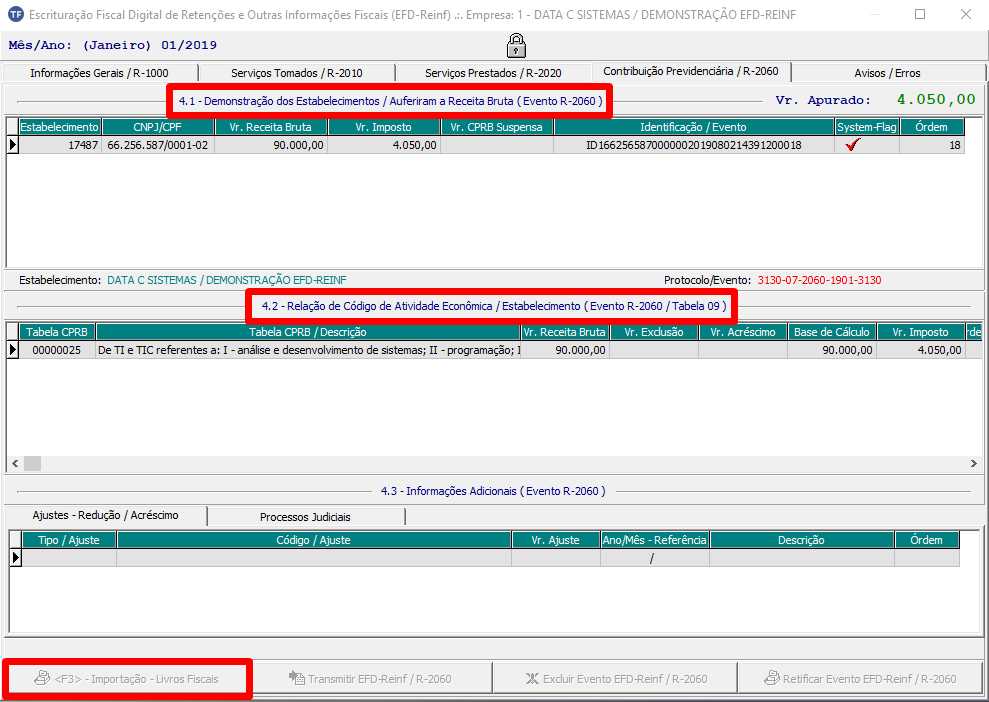The width and height of the screenshot is (989, 702).
Task: Click Base de Cálculo column header
Action: click(832, 332)
